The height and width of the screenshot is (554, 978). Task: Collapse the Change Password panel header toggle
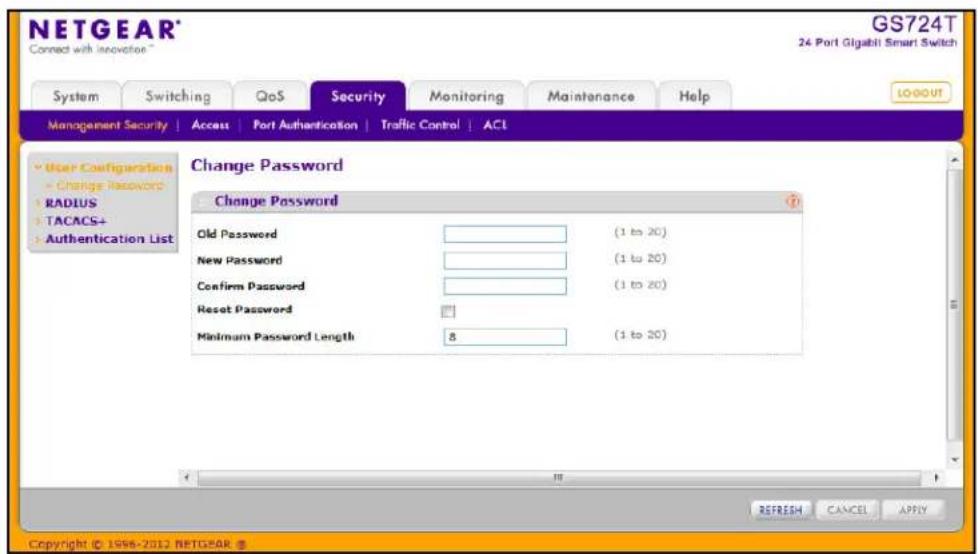tap(202, 202)
